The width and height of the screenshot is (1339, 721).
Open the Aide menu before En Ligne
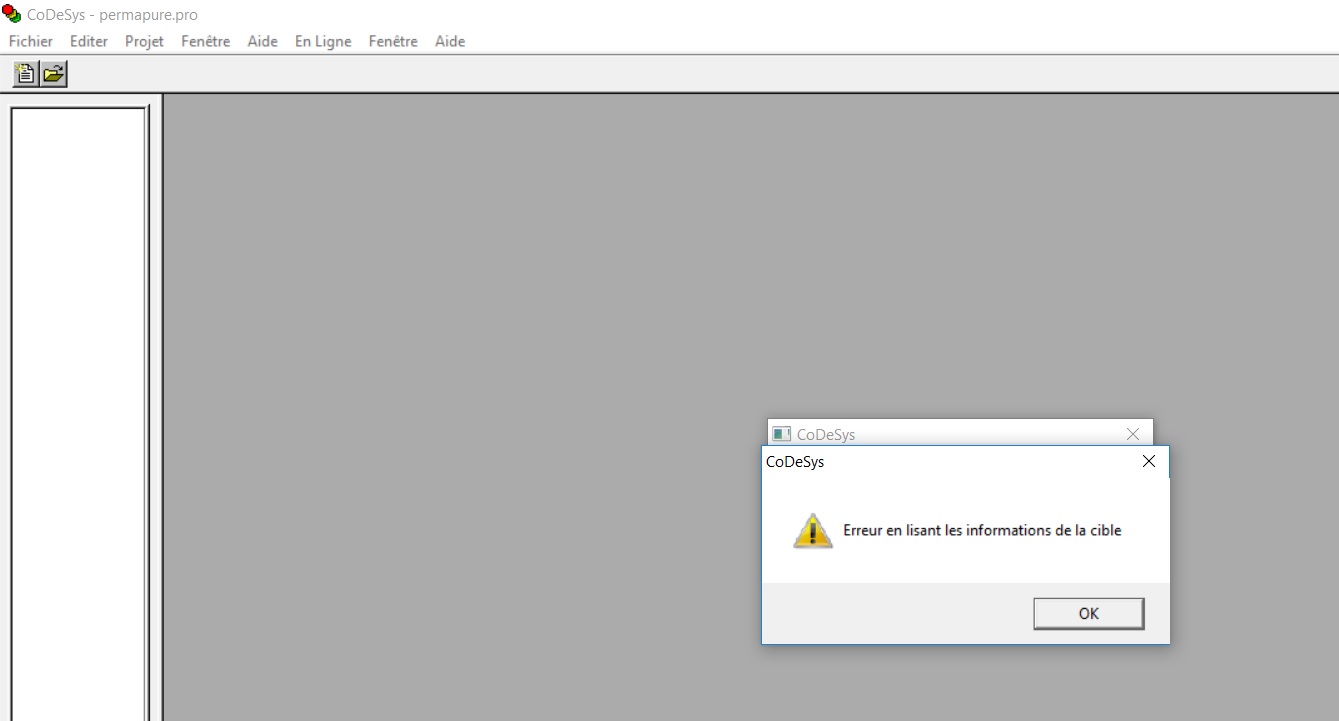(x=263, y=41)
